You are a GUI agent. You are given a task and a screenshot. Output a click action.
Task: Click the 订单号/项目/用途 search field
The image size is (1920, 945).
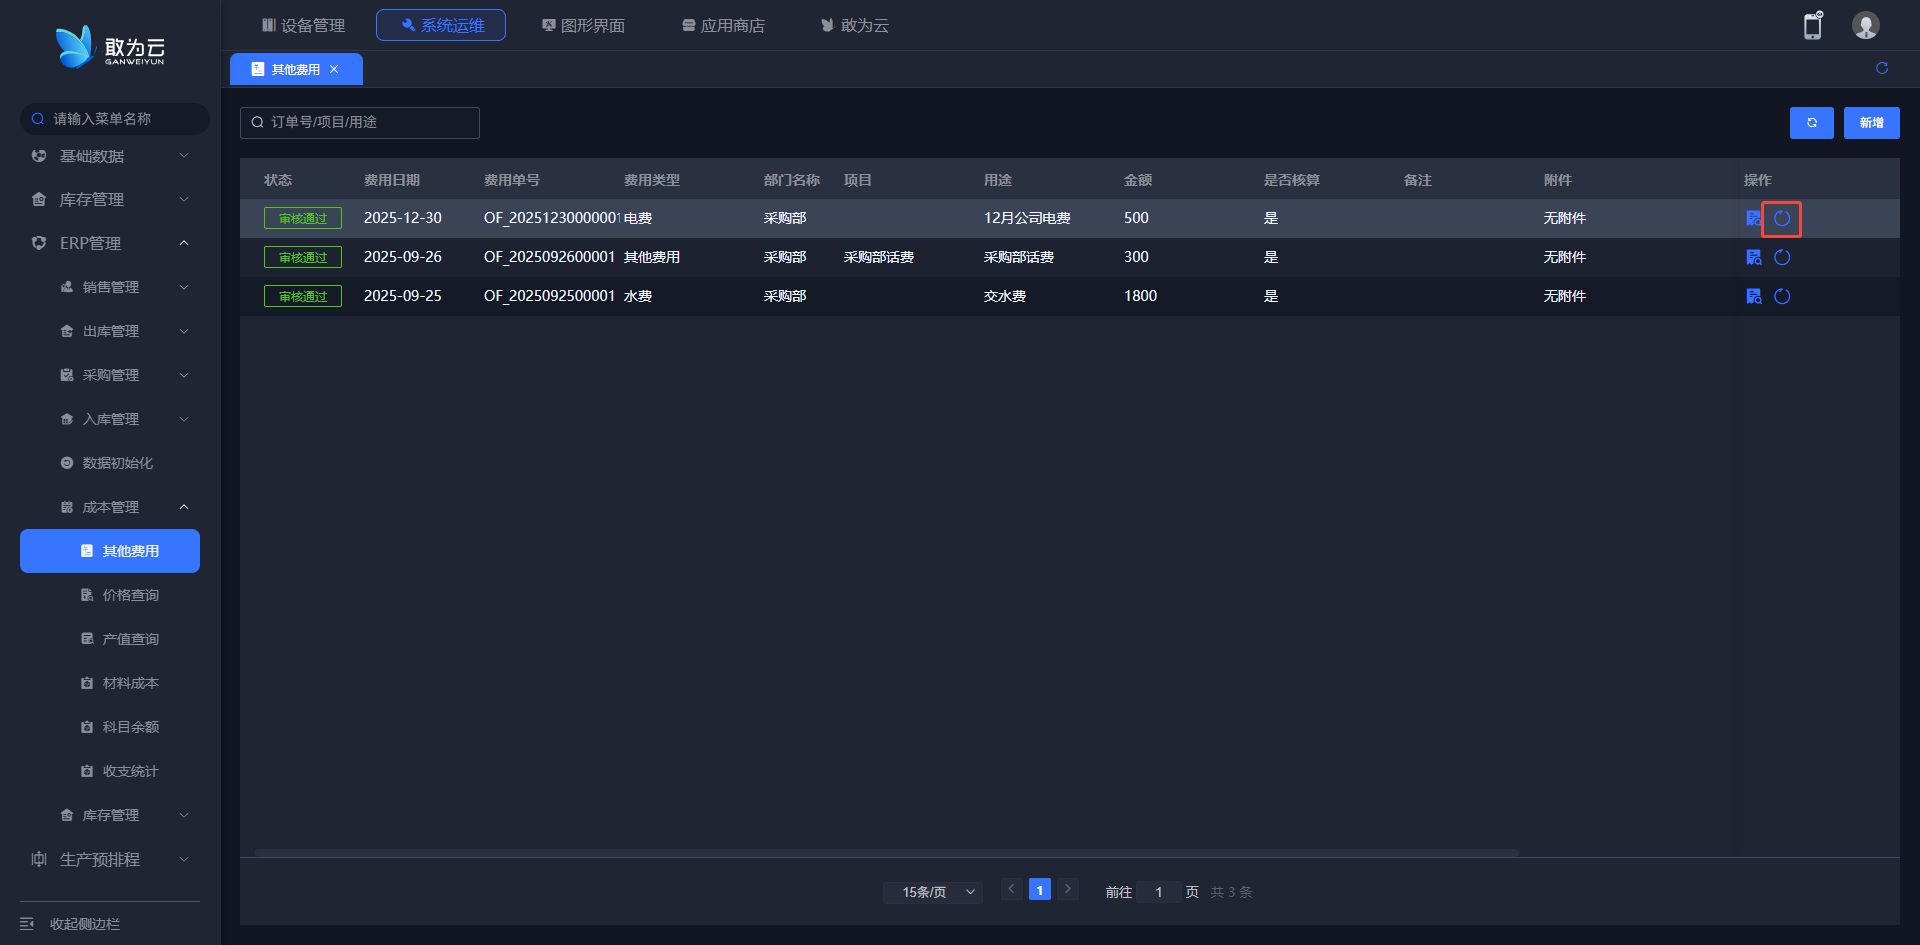click(x=360, y=122)
